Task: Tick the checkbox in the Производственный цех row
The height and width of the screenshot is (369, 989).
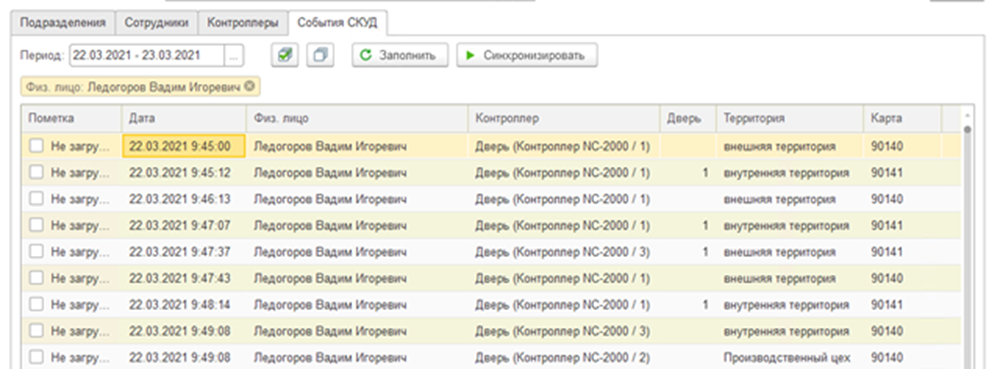Action: click(37, 357)
